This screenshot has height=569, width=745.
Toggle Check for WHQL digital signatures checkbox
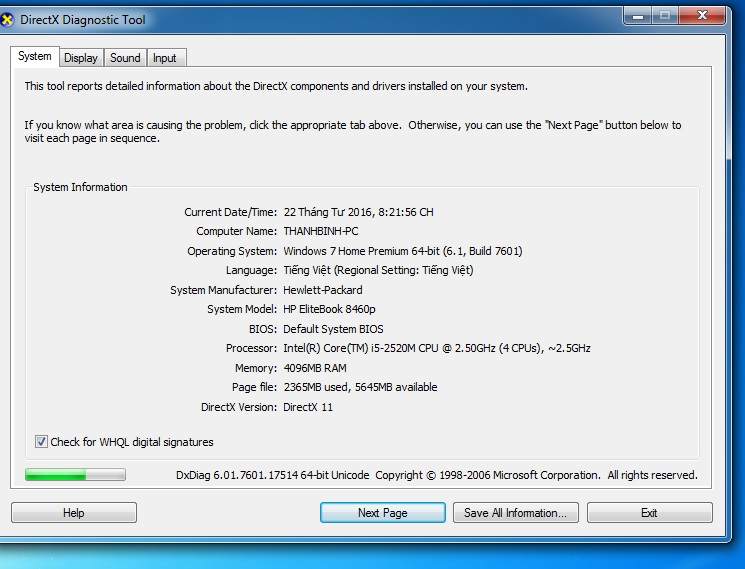pyautogui.click(x=41, y=442)
